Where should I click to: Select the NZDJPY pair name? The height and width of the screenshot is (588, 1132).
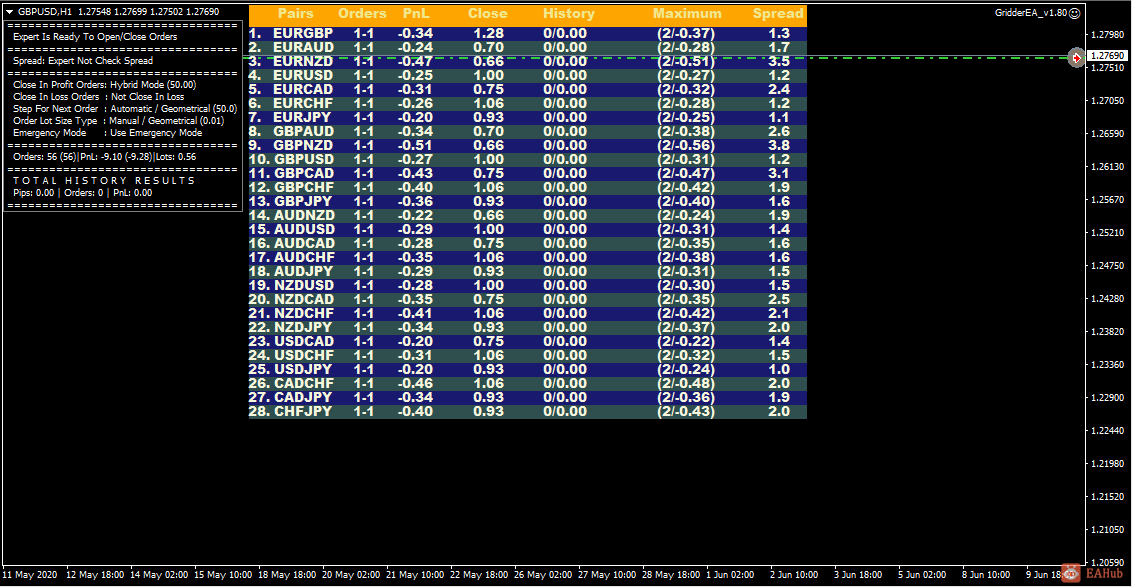point(303,327)
